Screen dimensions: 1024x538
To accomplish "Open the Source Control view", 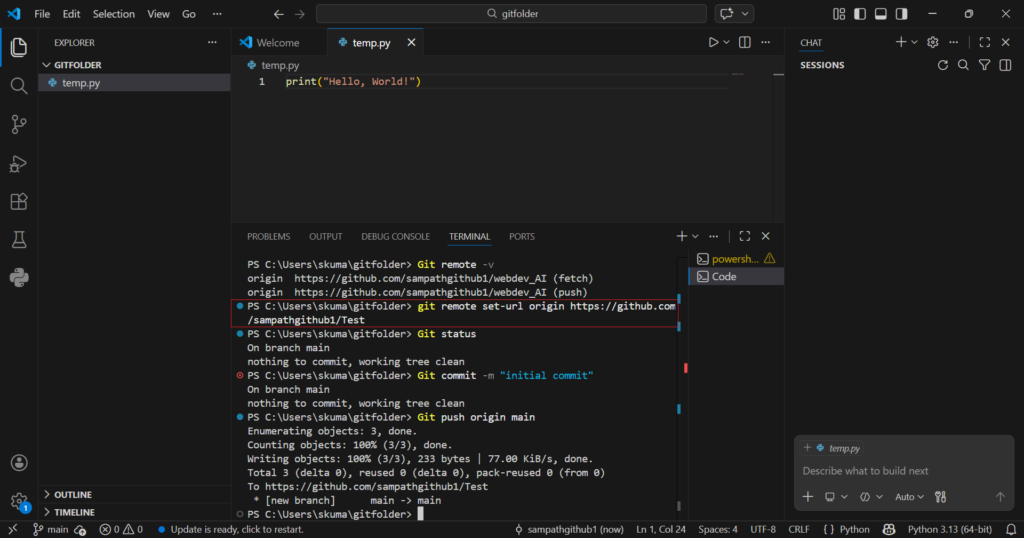I will tap(18, 124).
